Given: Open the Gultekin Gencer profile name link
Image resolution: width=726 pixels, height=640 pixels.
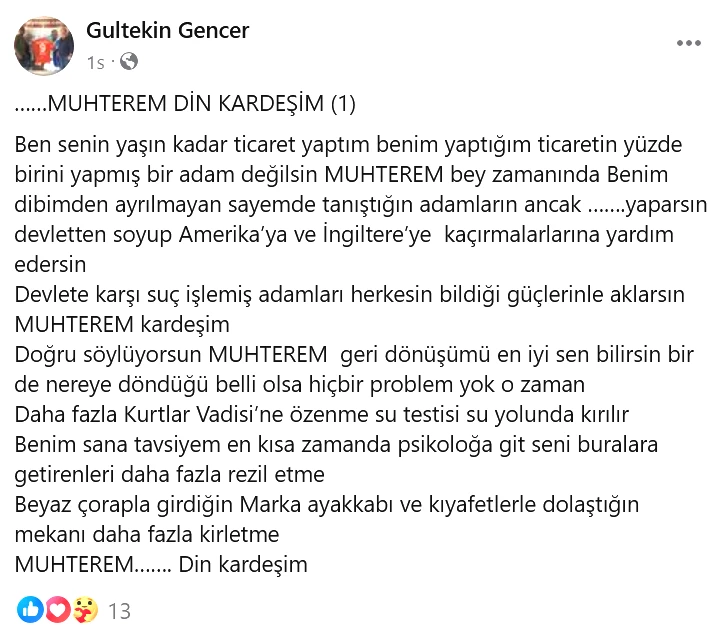Looking at the screenshot, I should coord(168,31).
